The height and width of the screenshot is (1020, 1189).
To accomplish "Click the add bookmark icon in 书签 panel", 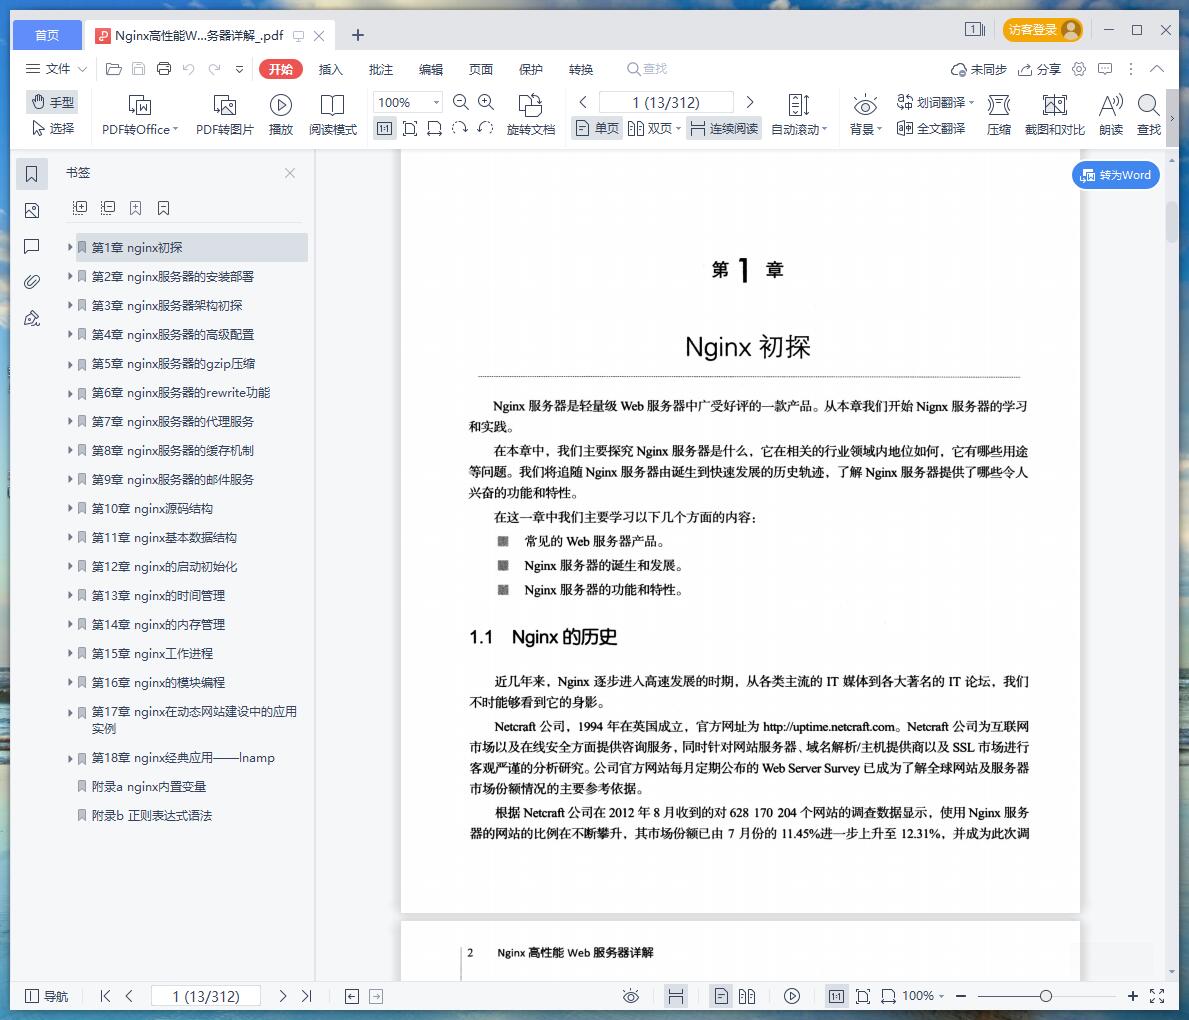I will pyautogui.click(x=136, y=208).
